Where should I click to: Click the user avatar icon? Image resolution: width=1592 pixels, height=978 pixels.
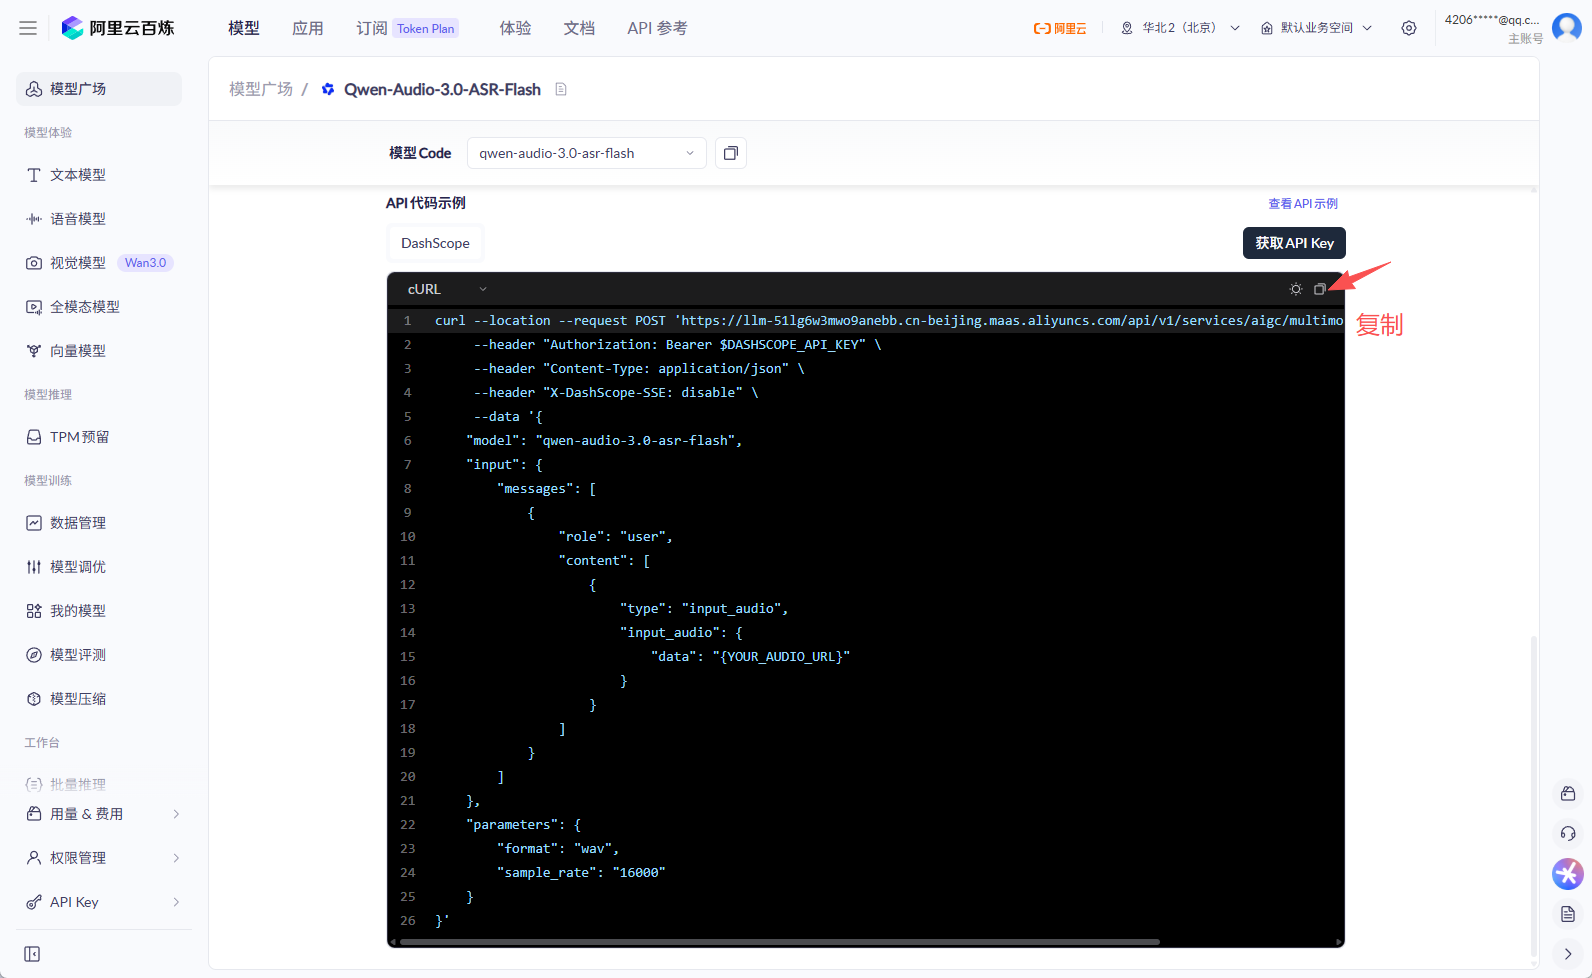click(x=1567, y=27)
